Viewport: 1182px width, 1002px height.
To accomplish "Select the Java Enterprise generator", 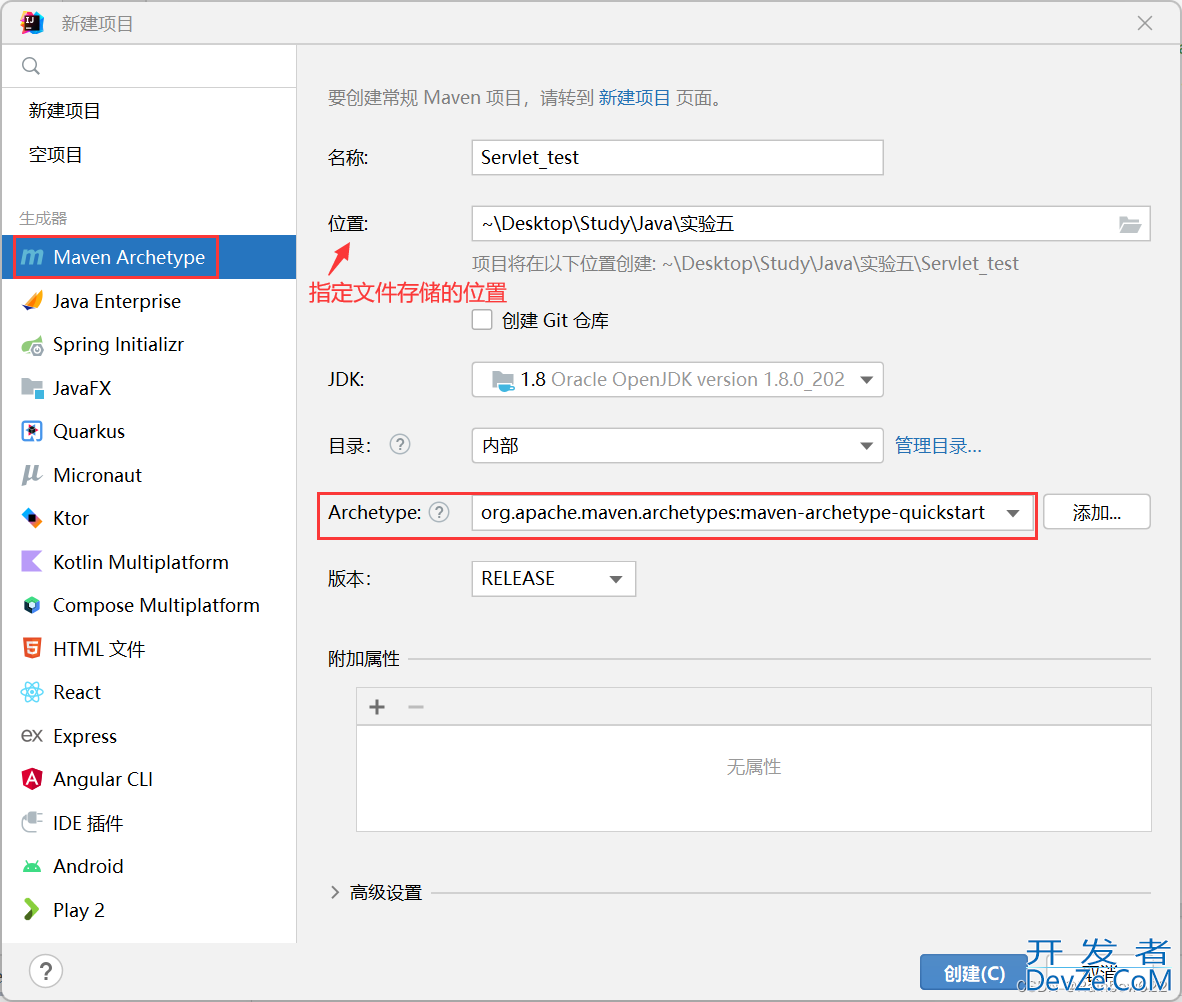I will point(149,301).
